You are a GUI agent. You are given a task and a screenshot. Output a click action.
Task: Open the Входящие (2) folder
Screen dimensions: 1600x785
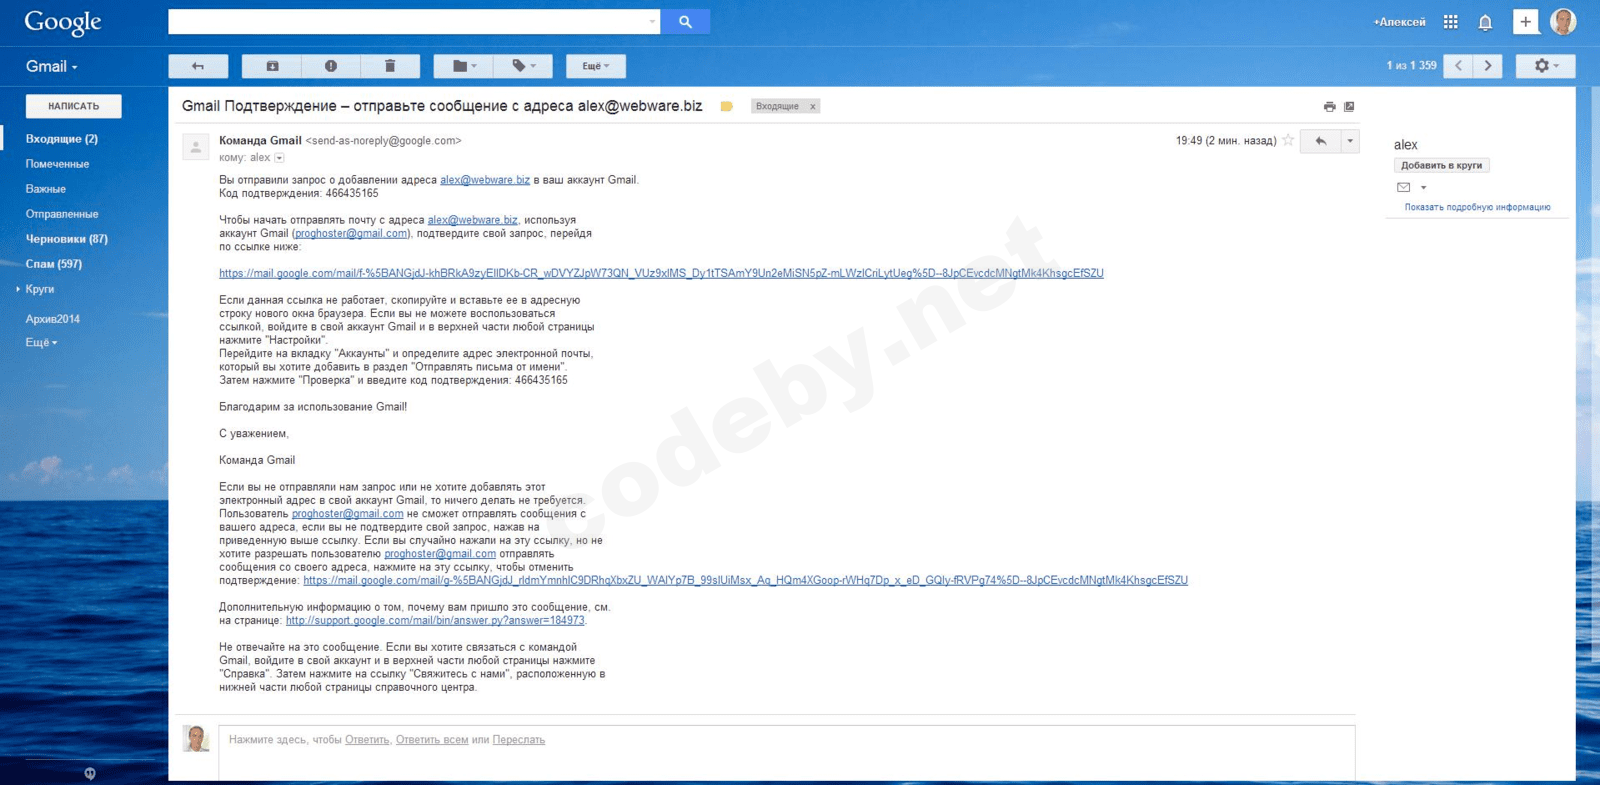pyautogui.click(x=62, y=139)
